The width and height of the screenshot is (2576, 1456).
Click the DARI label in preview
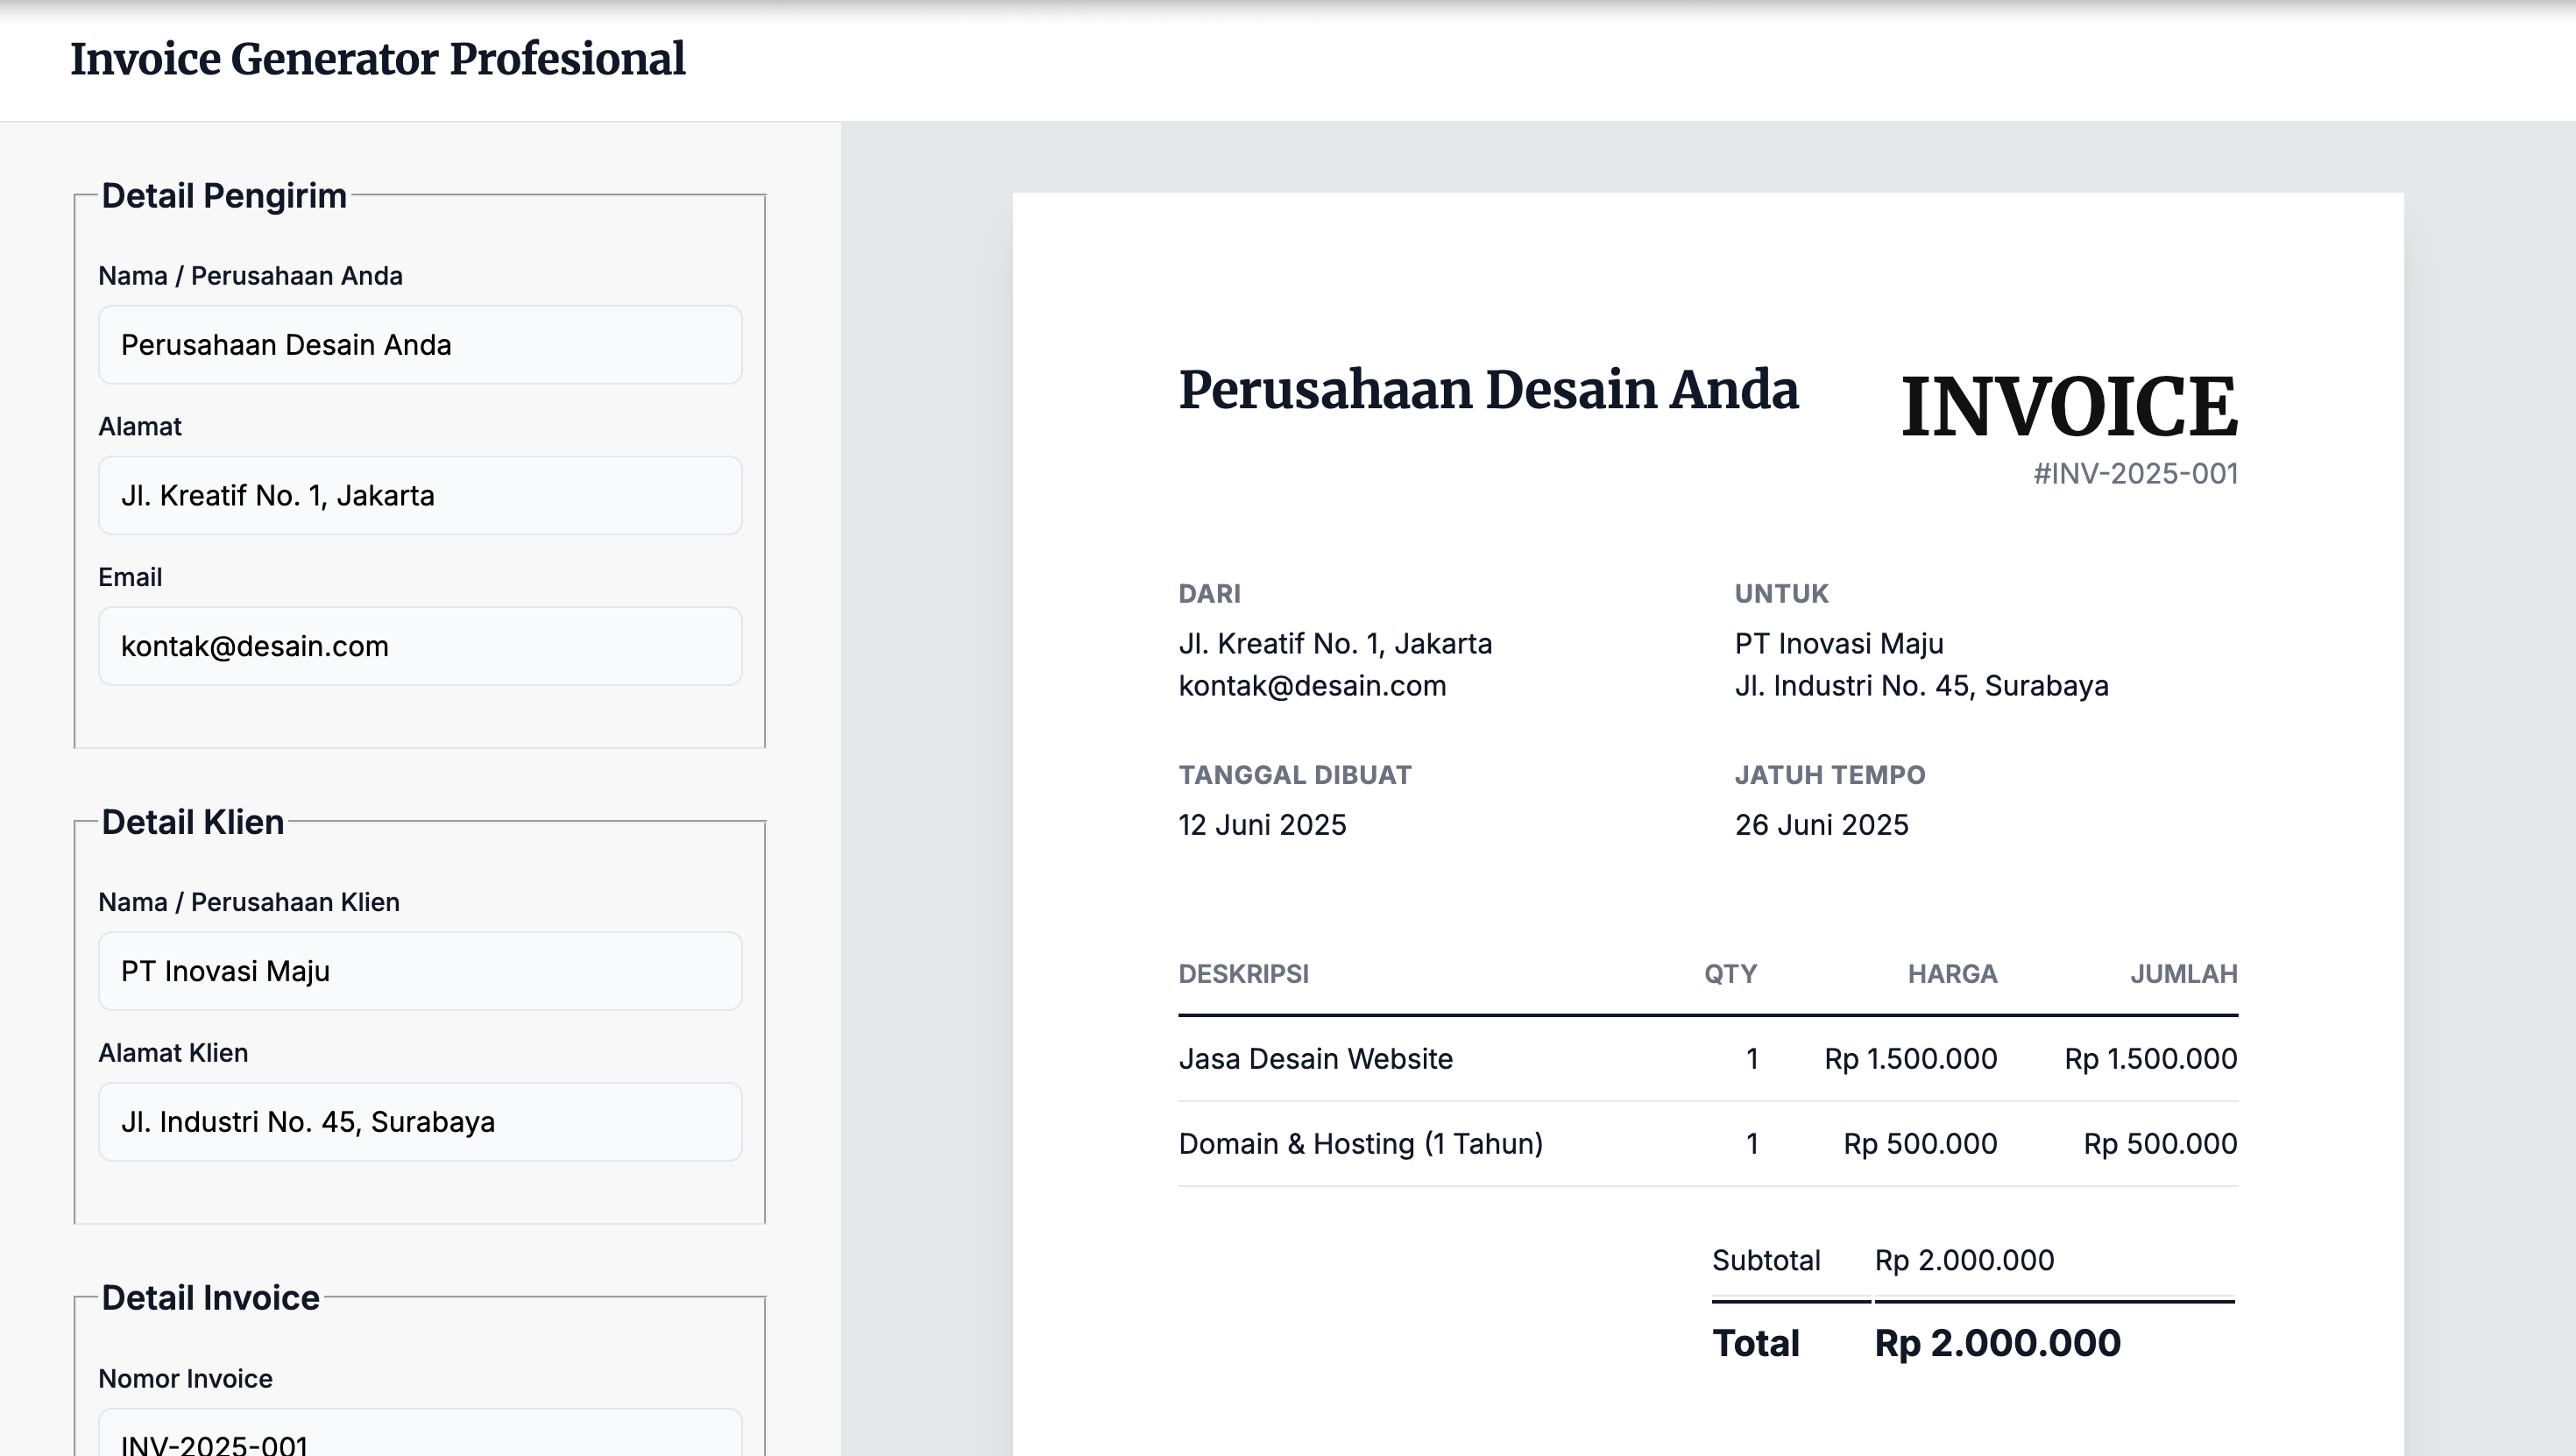coord(1209,594)
